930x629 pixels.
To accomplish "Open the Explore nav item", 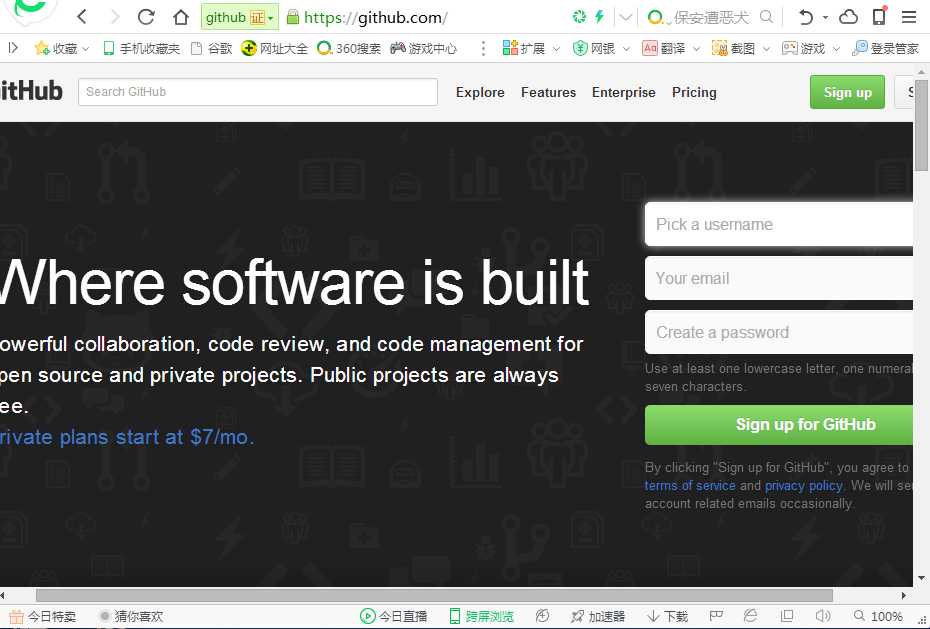I will pyautogui.click(x=480, y=92).
